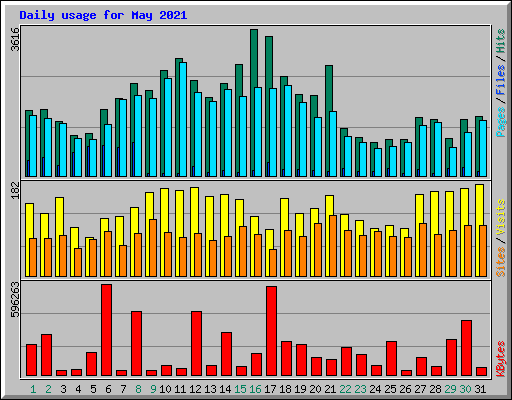
Task: Click day 18 on the x-axis
Action: (285, 389)
